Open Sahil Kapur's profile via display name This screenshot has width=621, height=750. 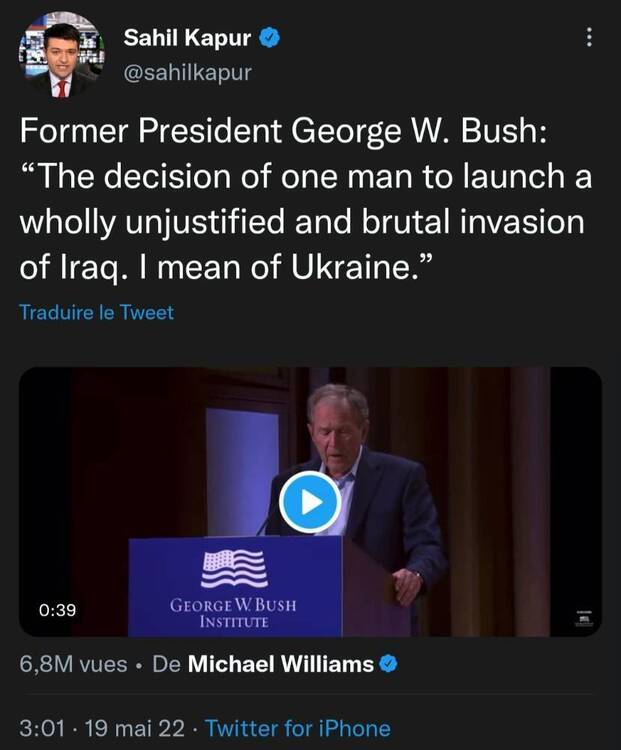(x=186, y=38)
